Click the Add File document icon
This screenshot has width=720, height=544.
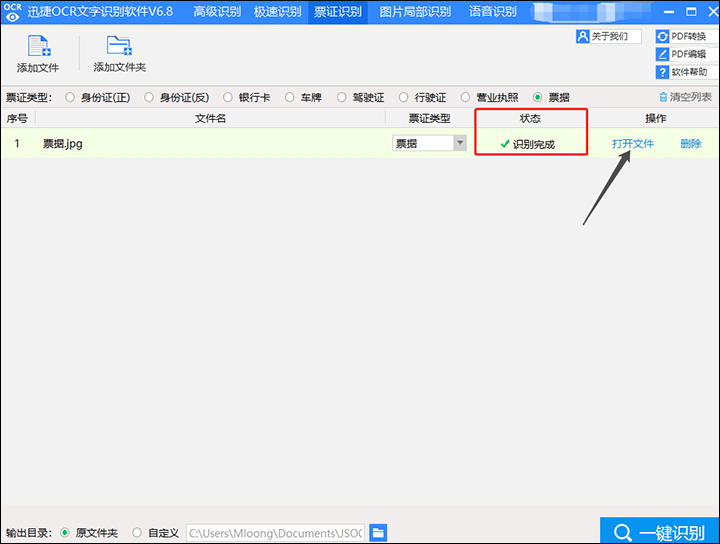[x=39, y=46]
